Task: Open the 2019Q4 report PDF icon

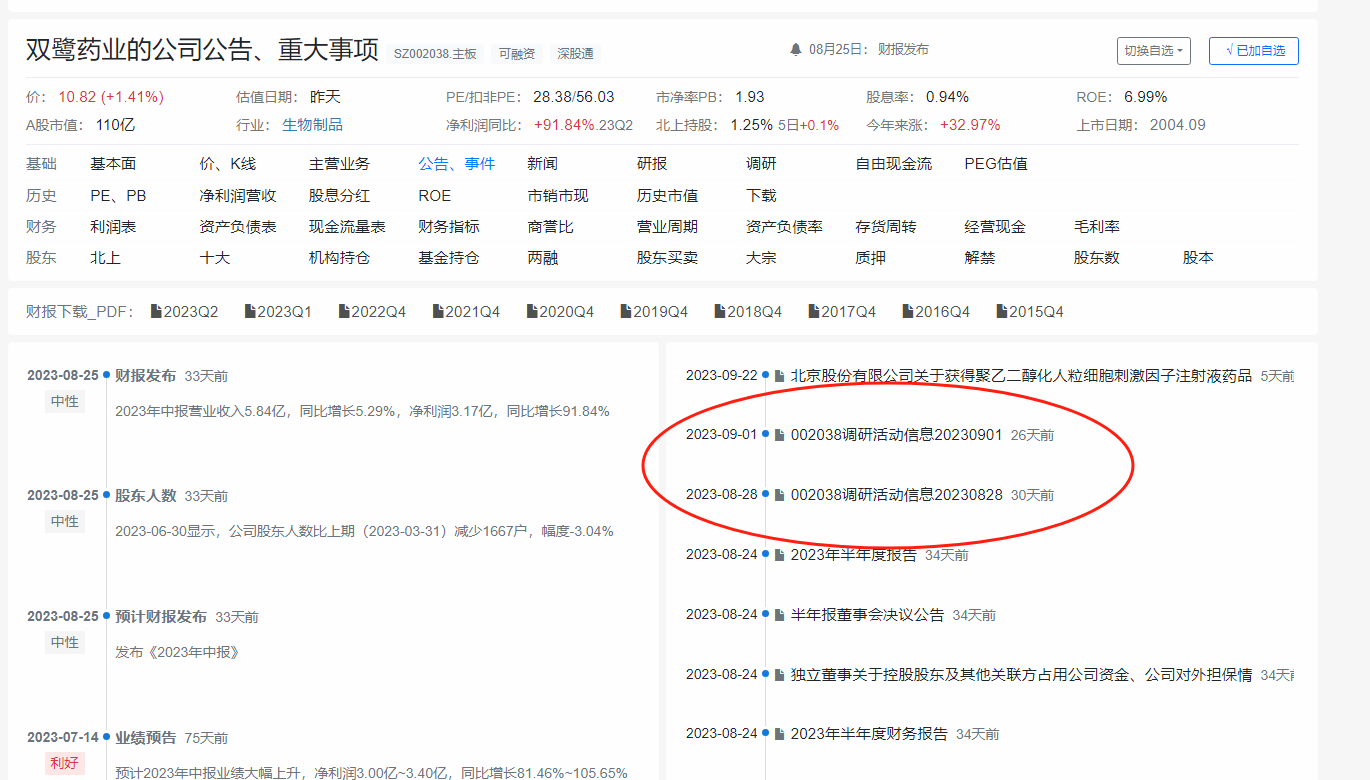Action: click(x=626, y=312)
